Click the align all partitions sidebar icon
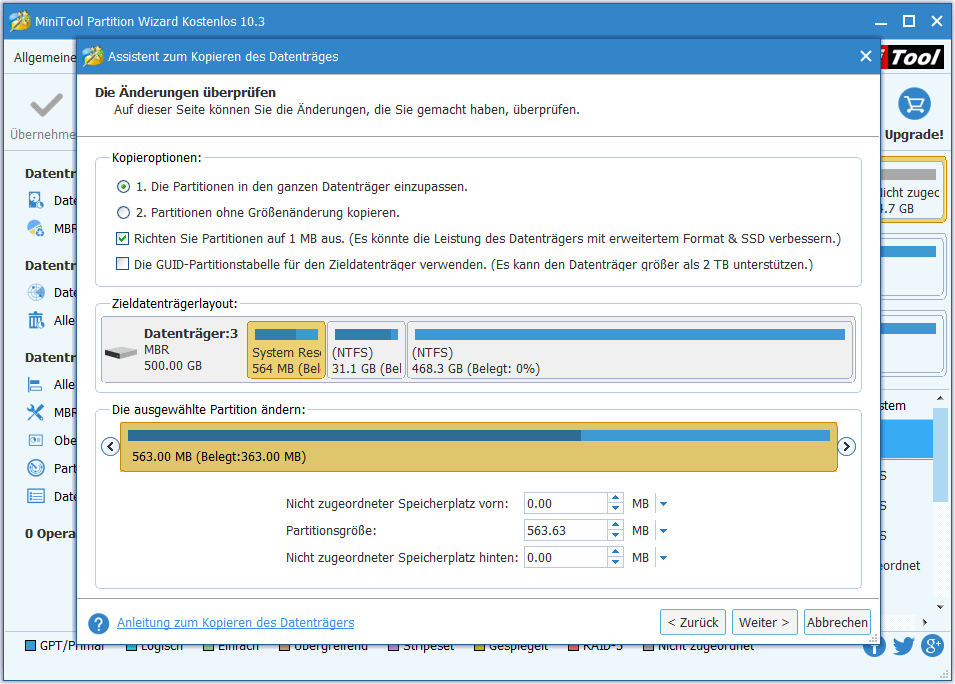 [x=35, y=384]
